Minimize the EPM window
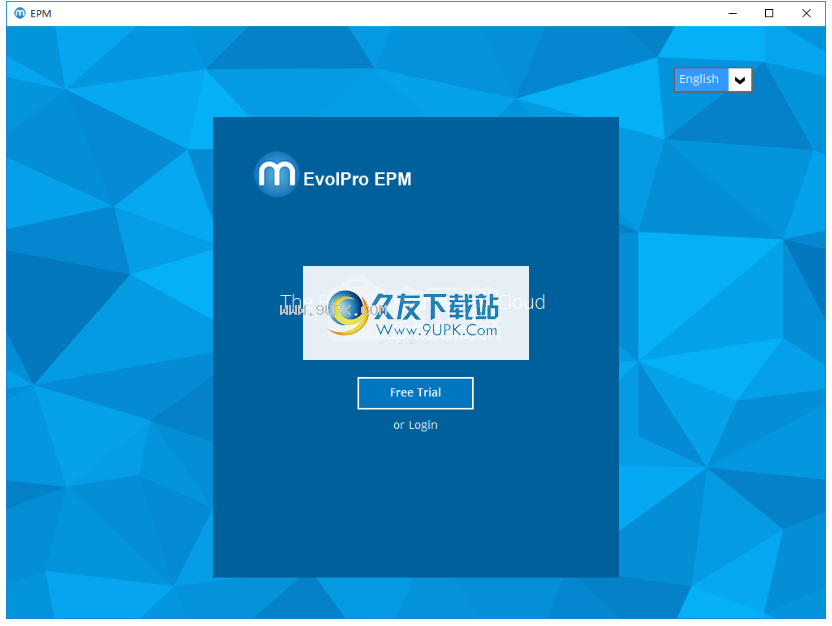The height and width of the screenshot is (626, 832). click(x=733, y=13)
